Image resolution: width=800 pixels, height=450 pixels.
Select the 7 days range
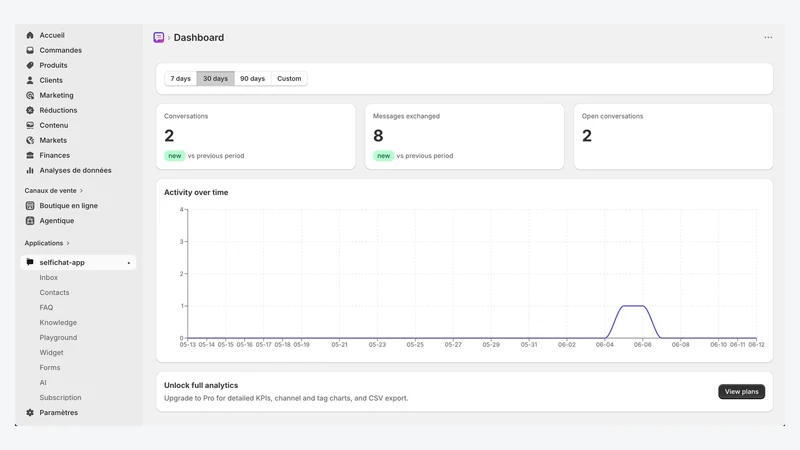[x=181, y=79]
